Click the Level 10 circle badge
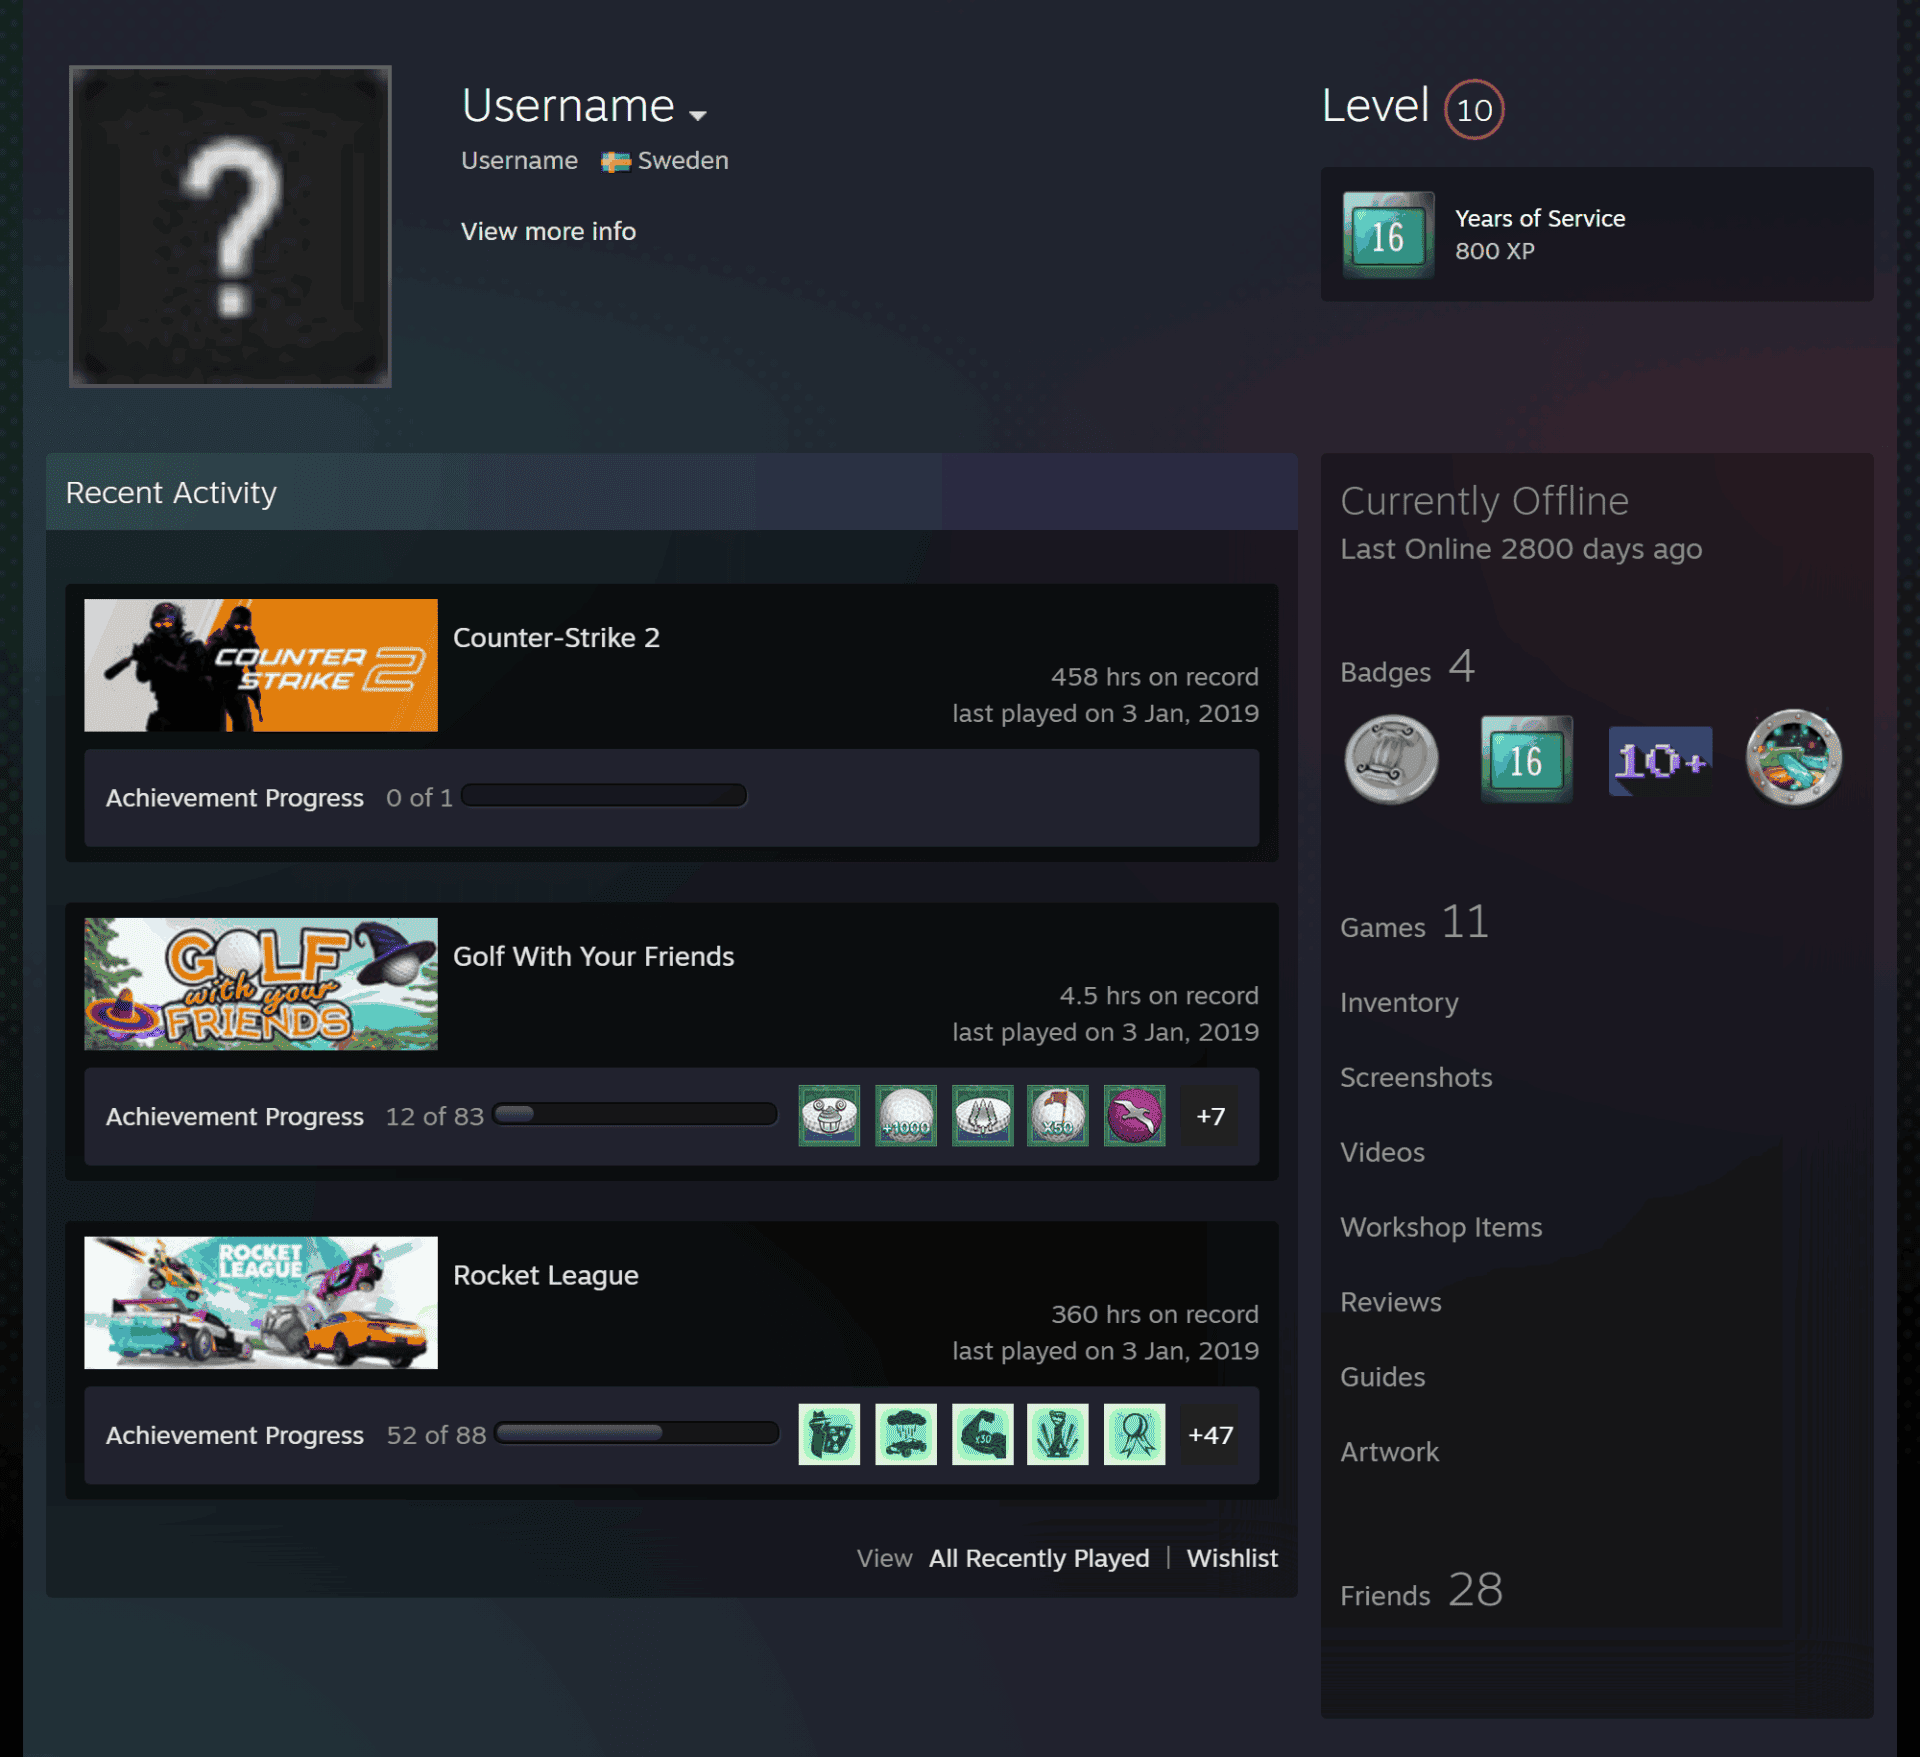 tap(1474, 109)
